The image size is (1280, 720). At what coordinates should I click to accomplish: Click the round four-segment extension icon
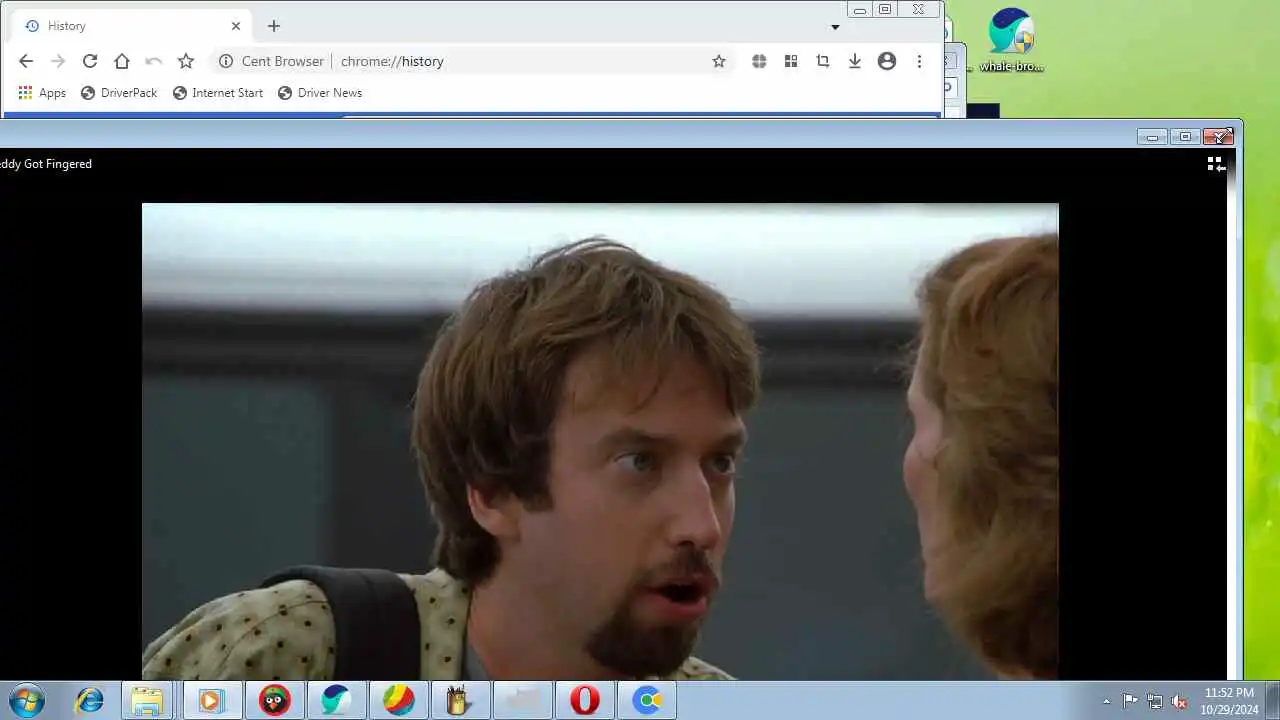click(759, 61)
